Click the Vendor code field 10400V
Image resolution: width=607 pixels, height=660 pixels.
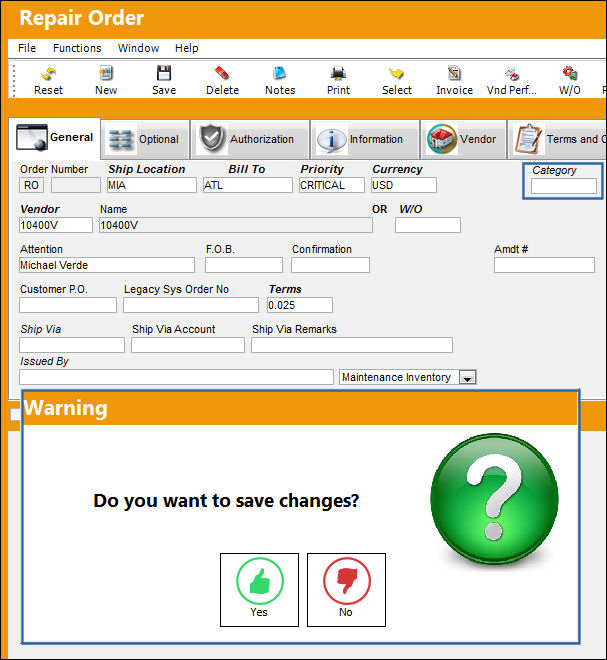tap(56, 225)
